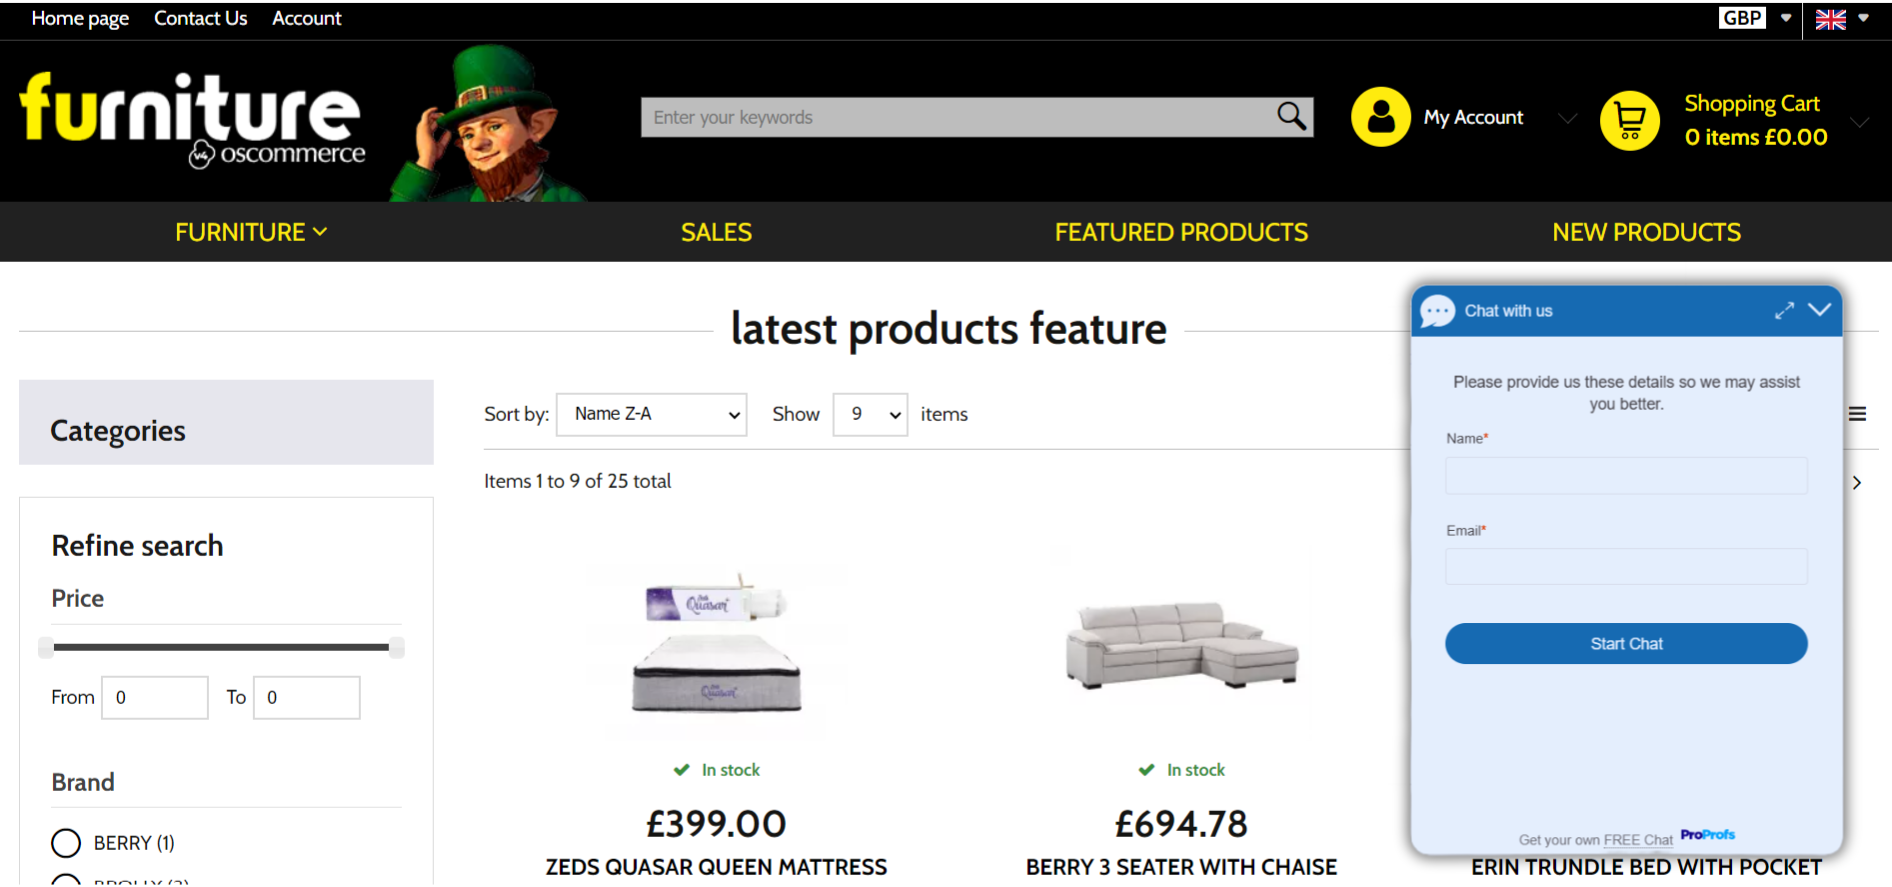Open the Shopping Cart via cart icon

[x=1629, y=120]
